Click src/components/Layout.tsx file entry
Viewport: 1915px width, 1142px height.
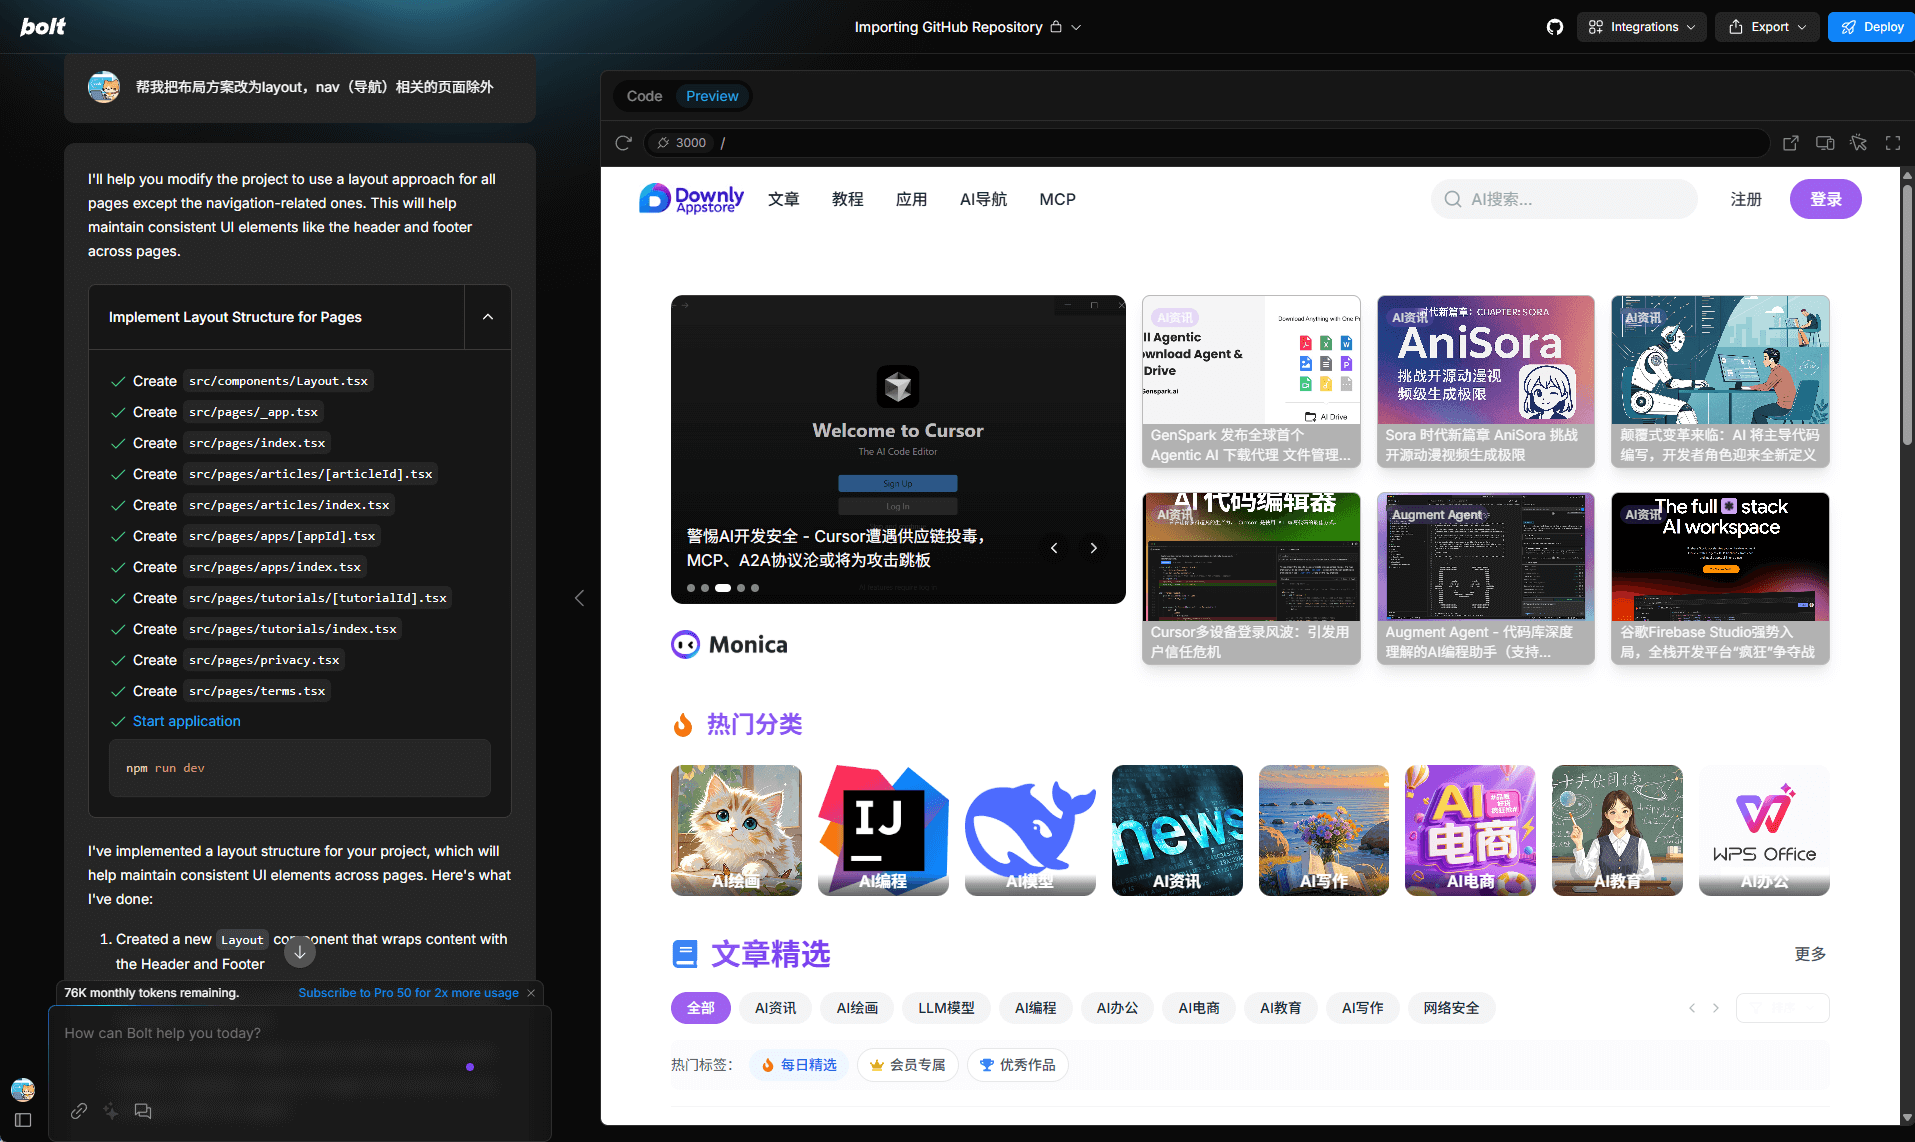coord(278,381)
